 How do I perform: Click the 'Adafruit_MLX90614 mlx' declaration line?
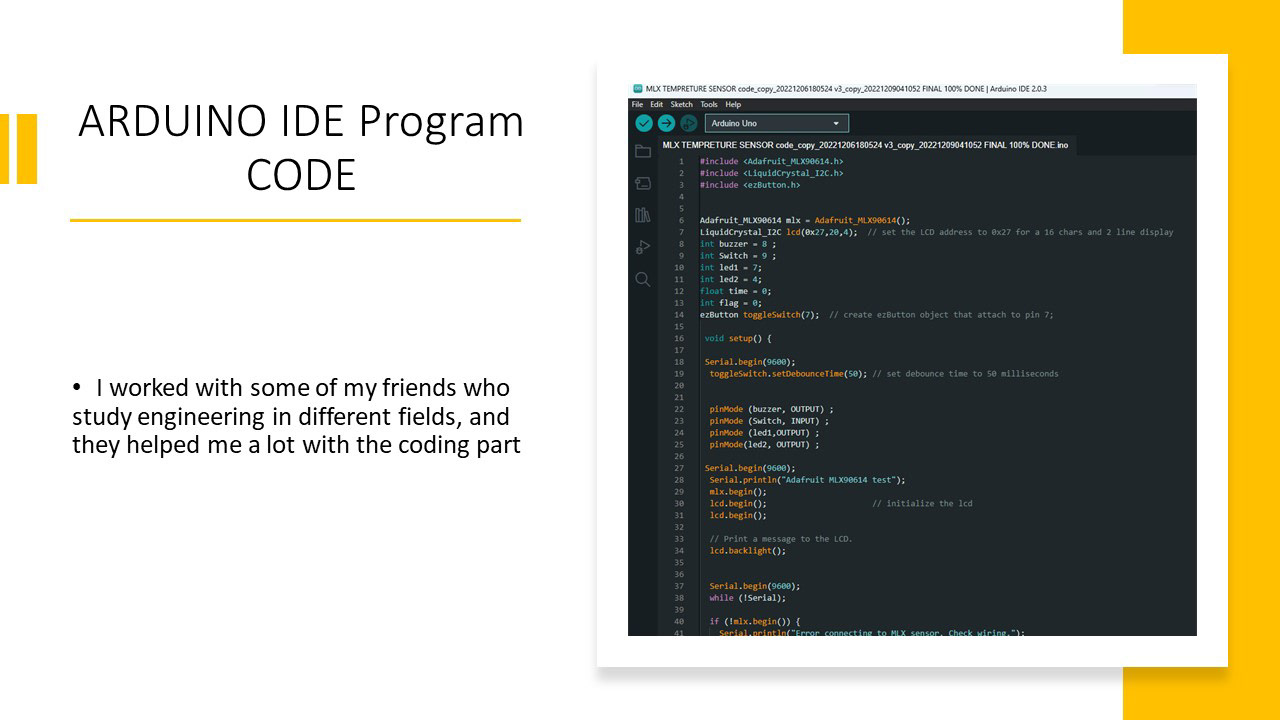click(805, 220)
